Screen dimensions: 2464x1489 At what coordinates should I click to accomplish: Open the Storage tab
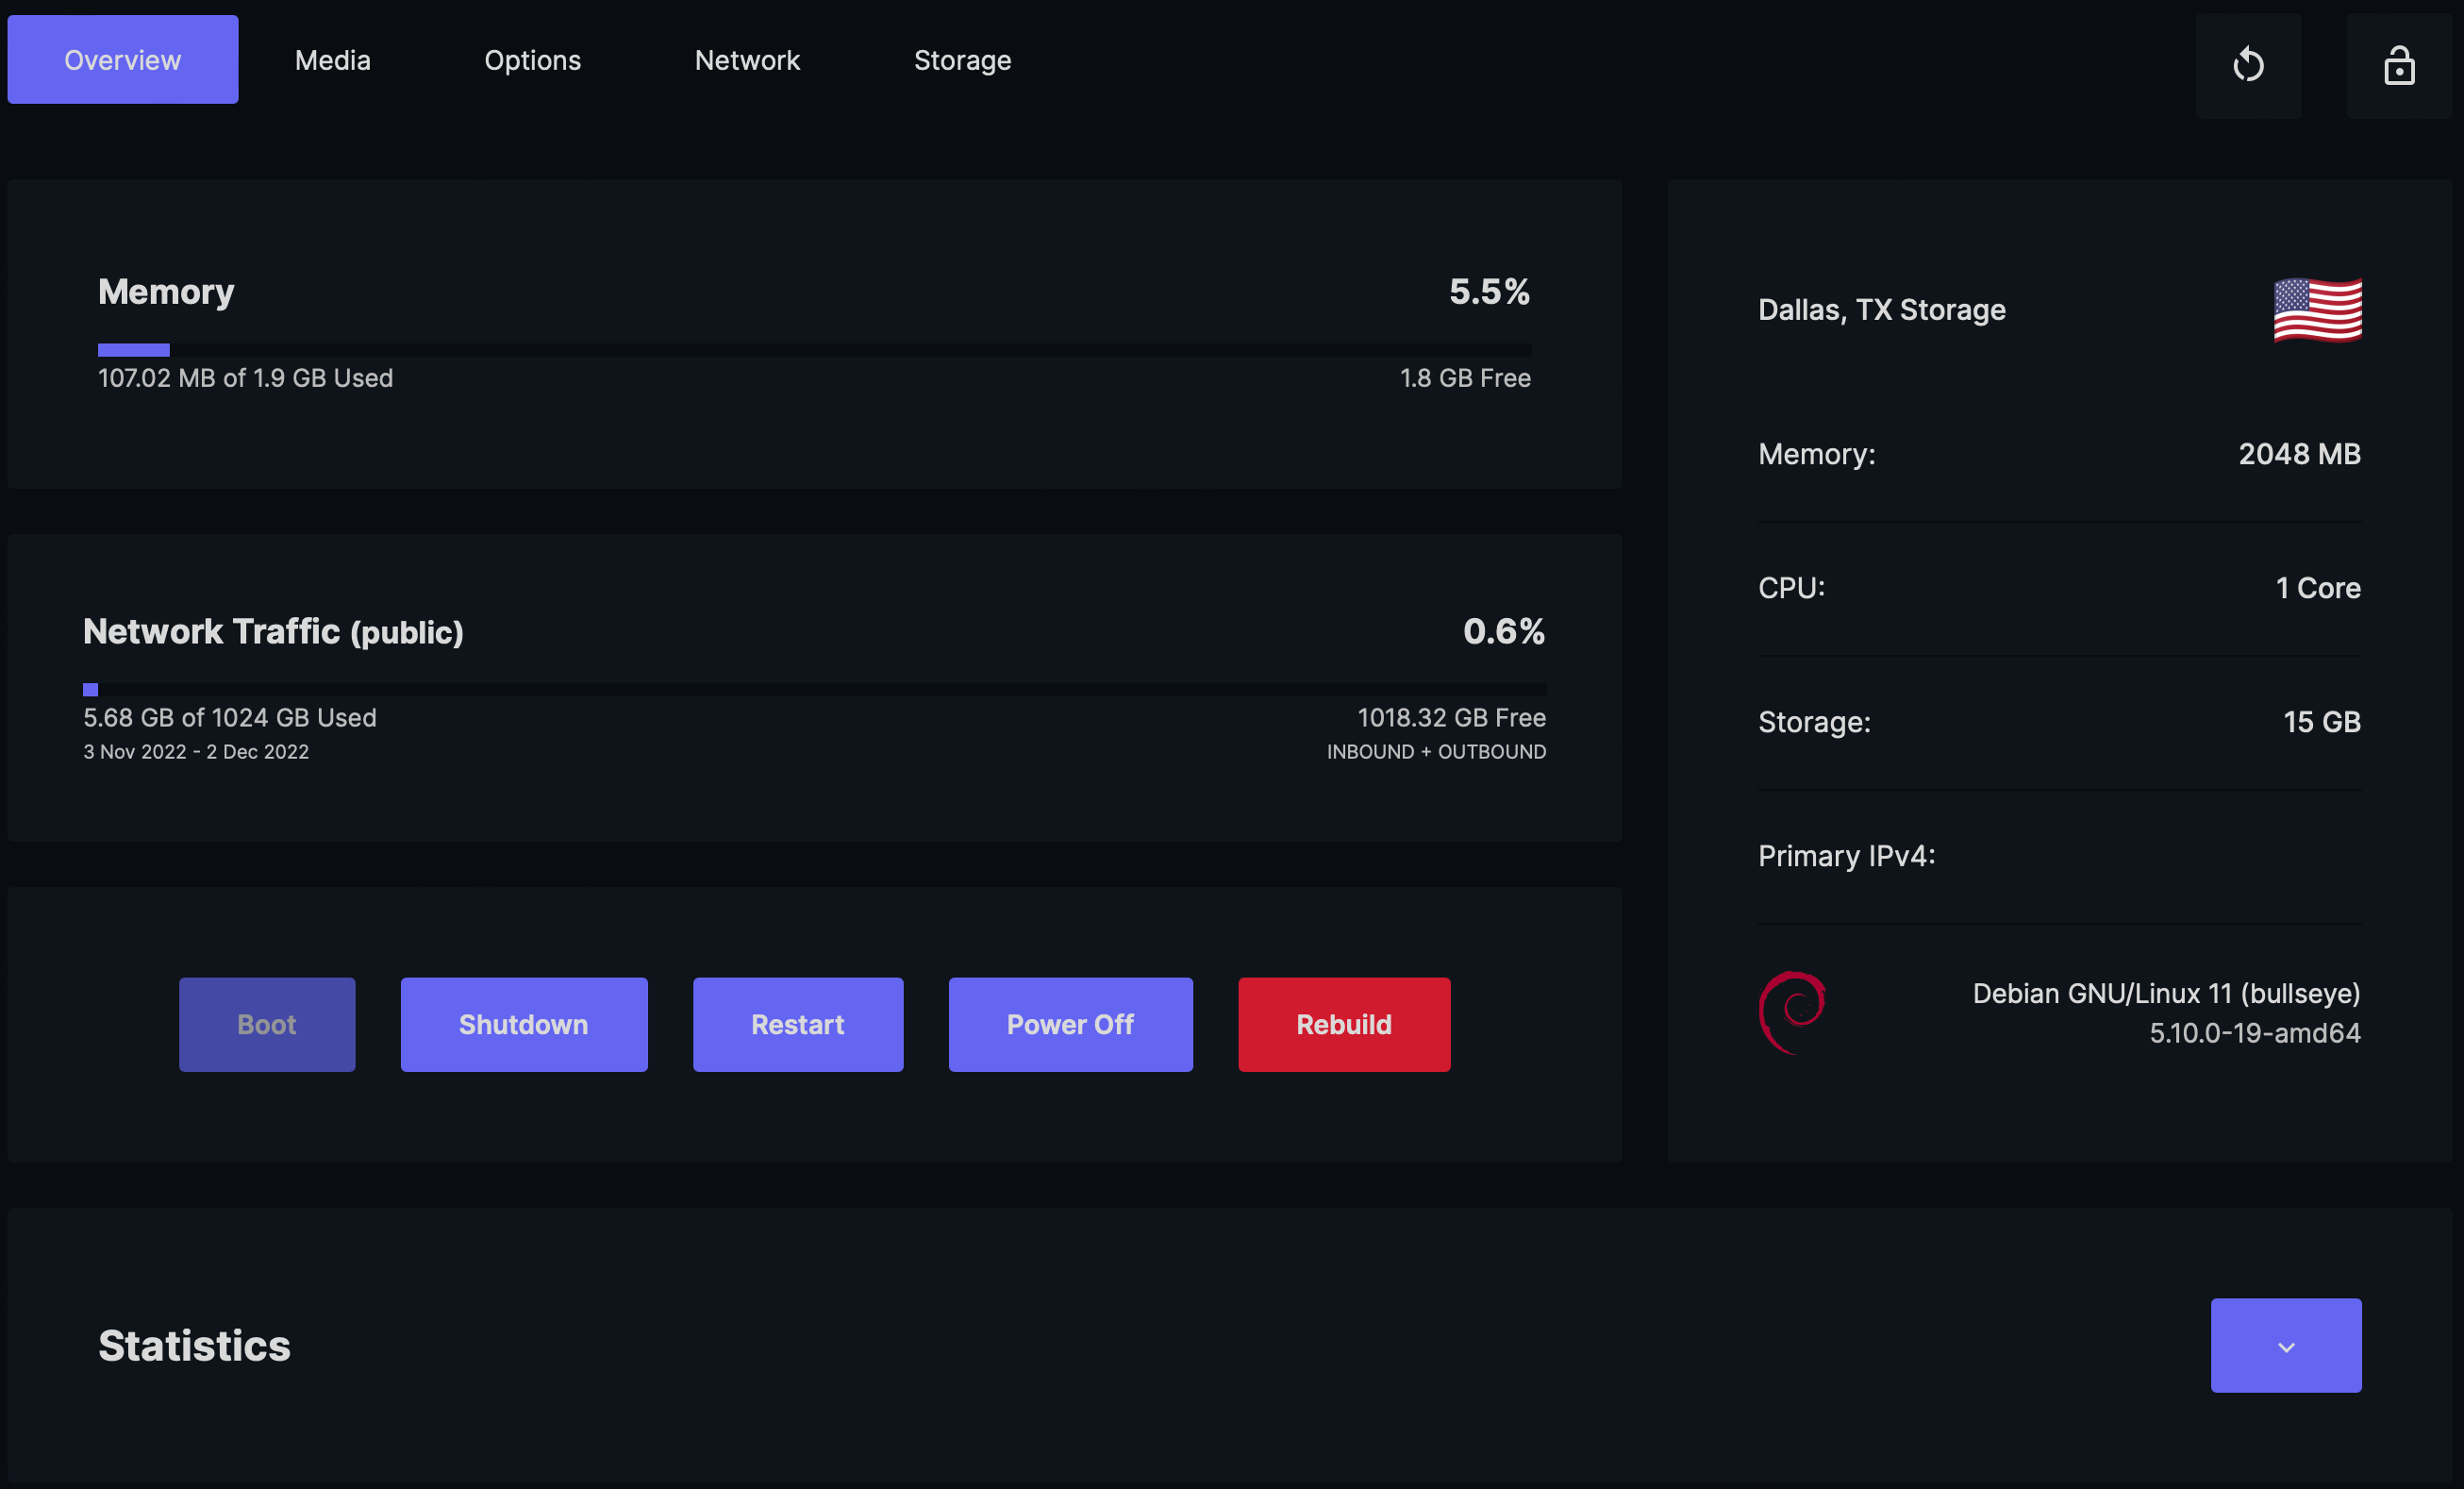(962, 60)
